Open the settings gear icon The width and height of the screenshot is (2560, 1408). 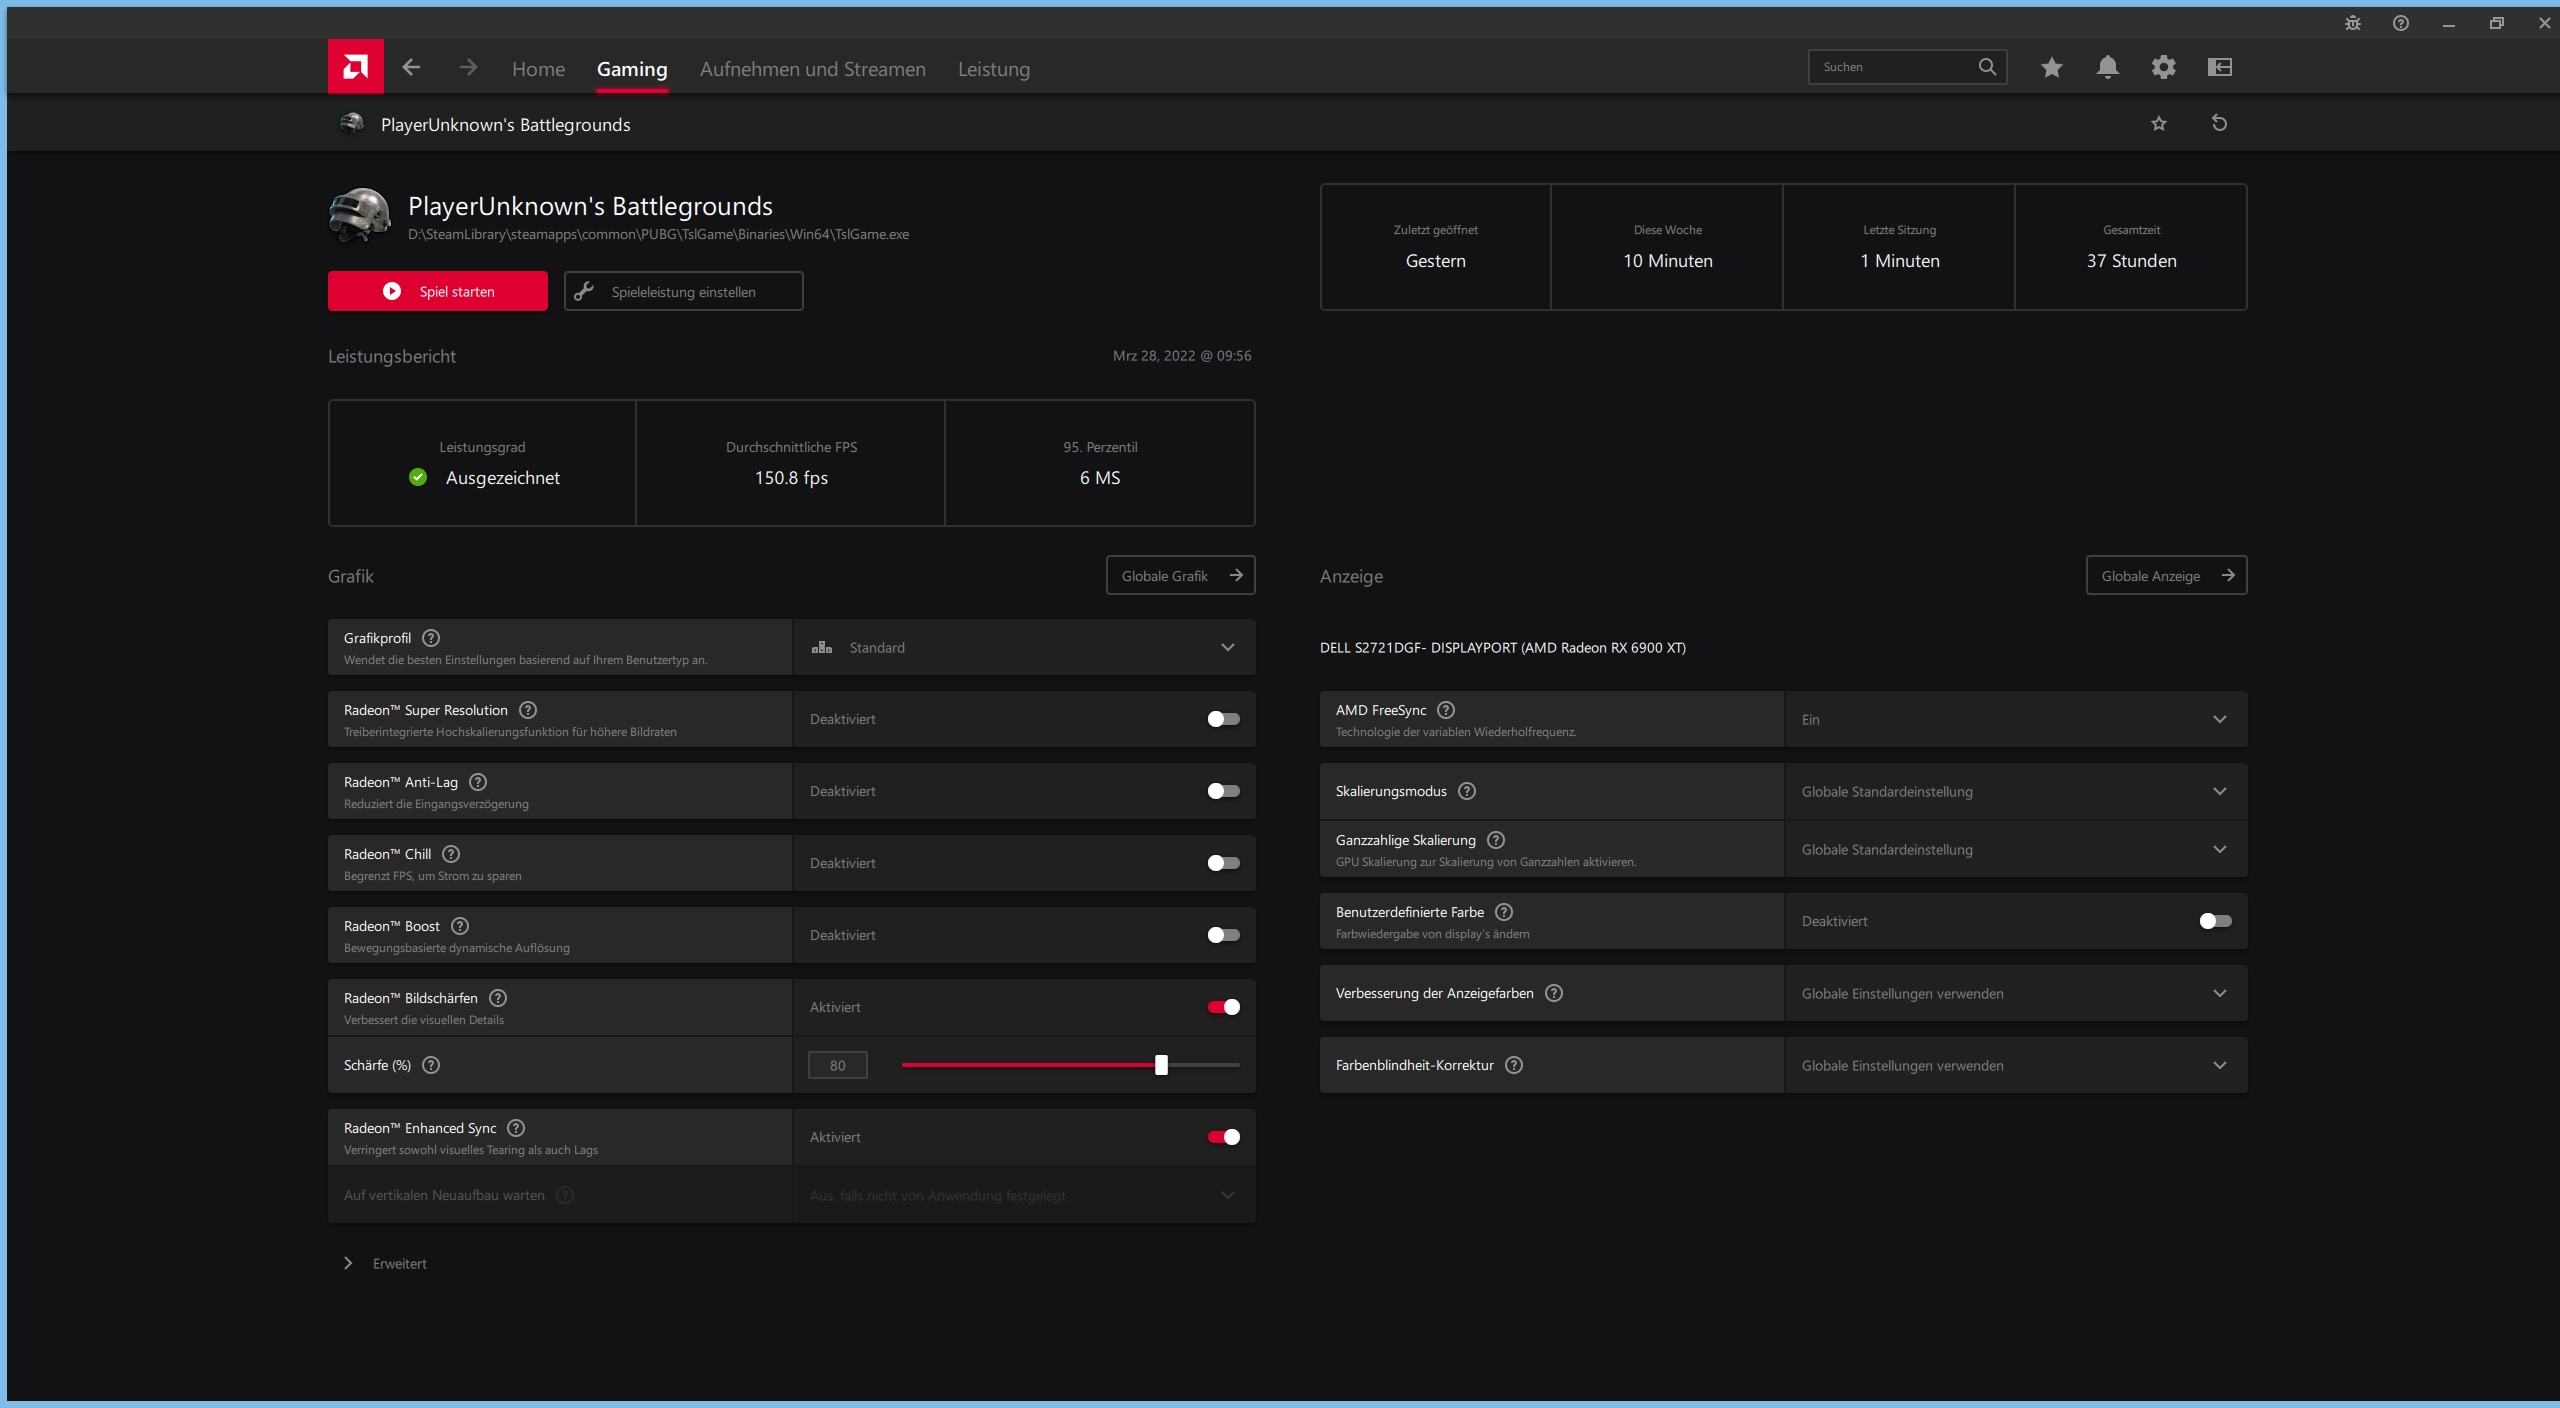click(x=2163, y=67)
